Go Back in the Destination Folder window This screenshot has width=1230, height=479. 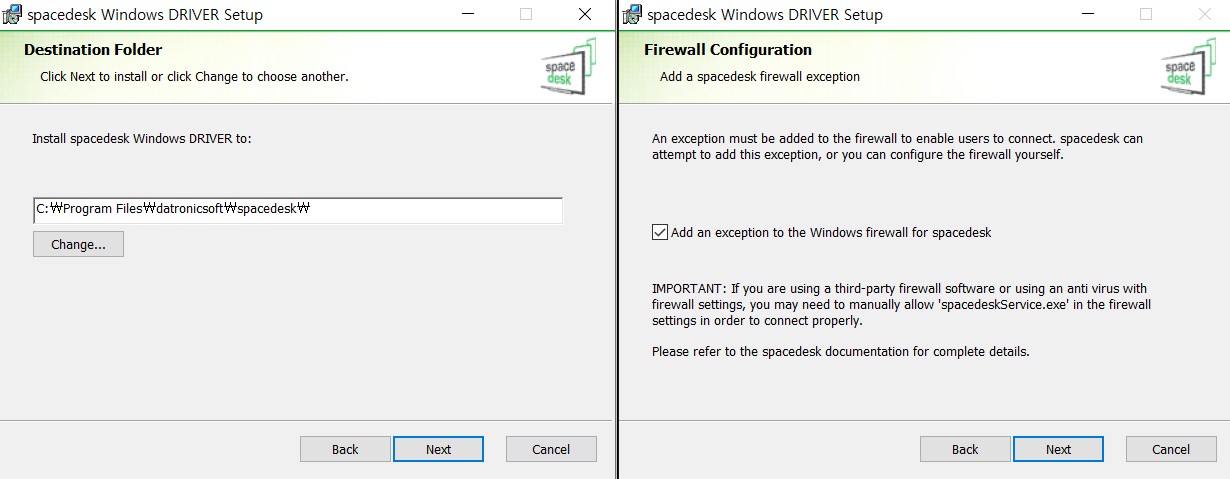345,449
